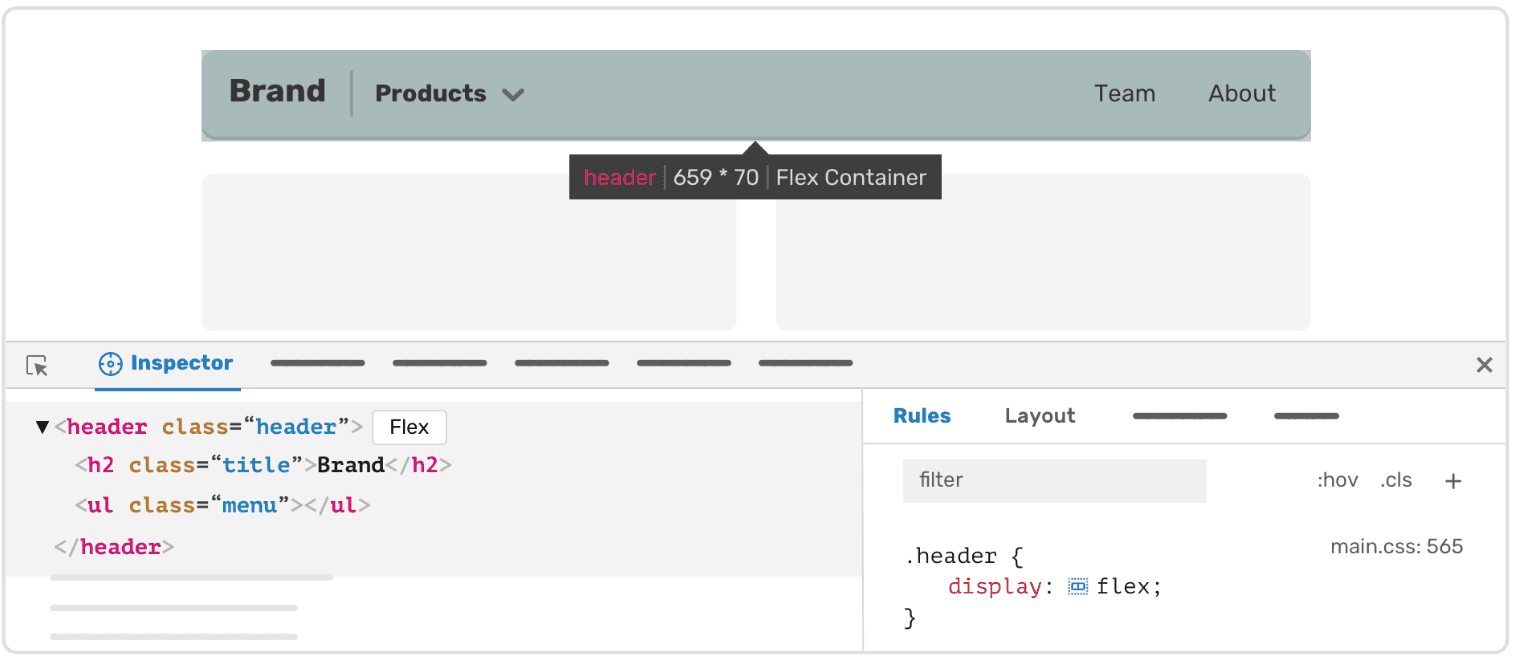1516x662 pixels.
Task: Select the Rules tab
Action: [921, 416]
